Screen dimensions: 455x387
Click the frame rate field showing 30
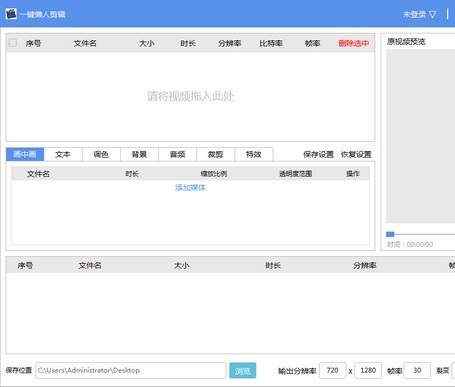tap(417, 370)
